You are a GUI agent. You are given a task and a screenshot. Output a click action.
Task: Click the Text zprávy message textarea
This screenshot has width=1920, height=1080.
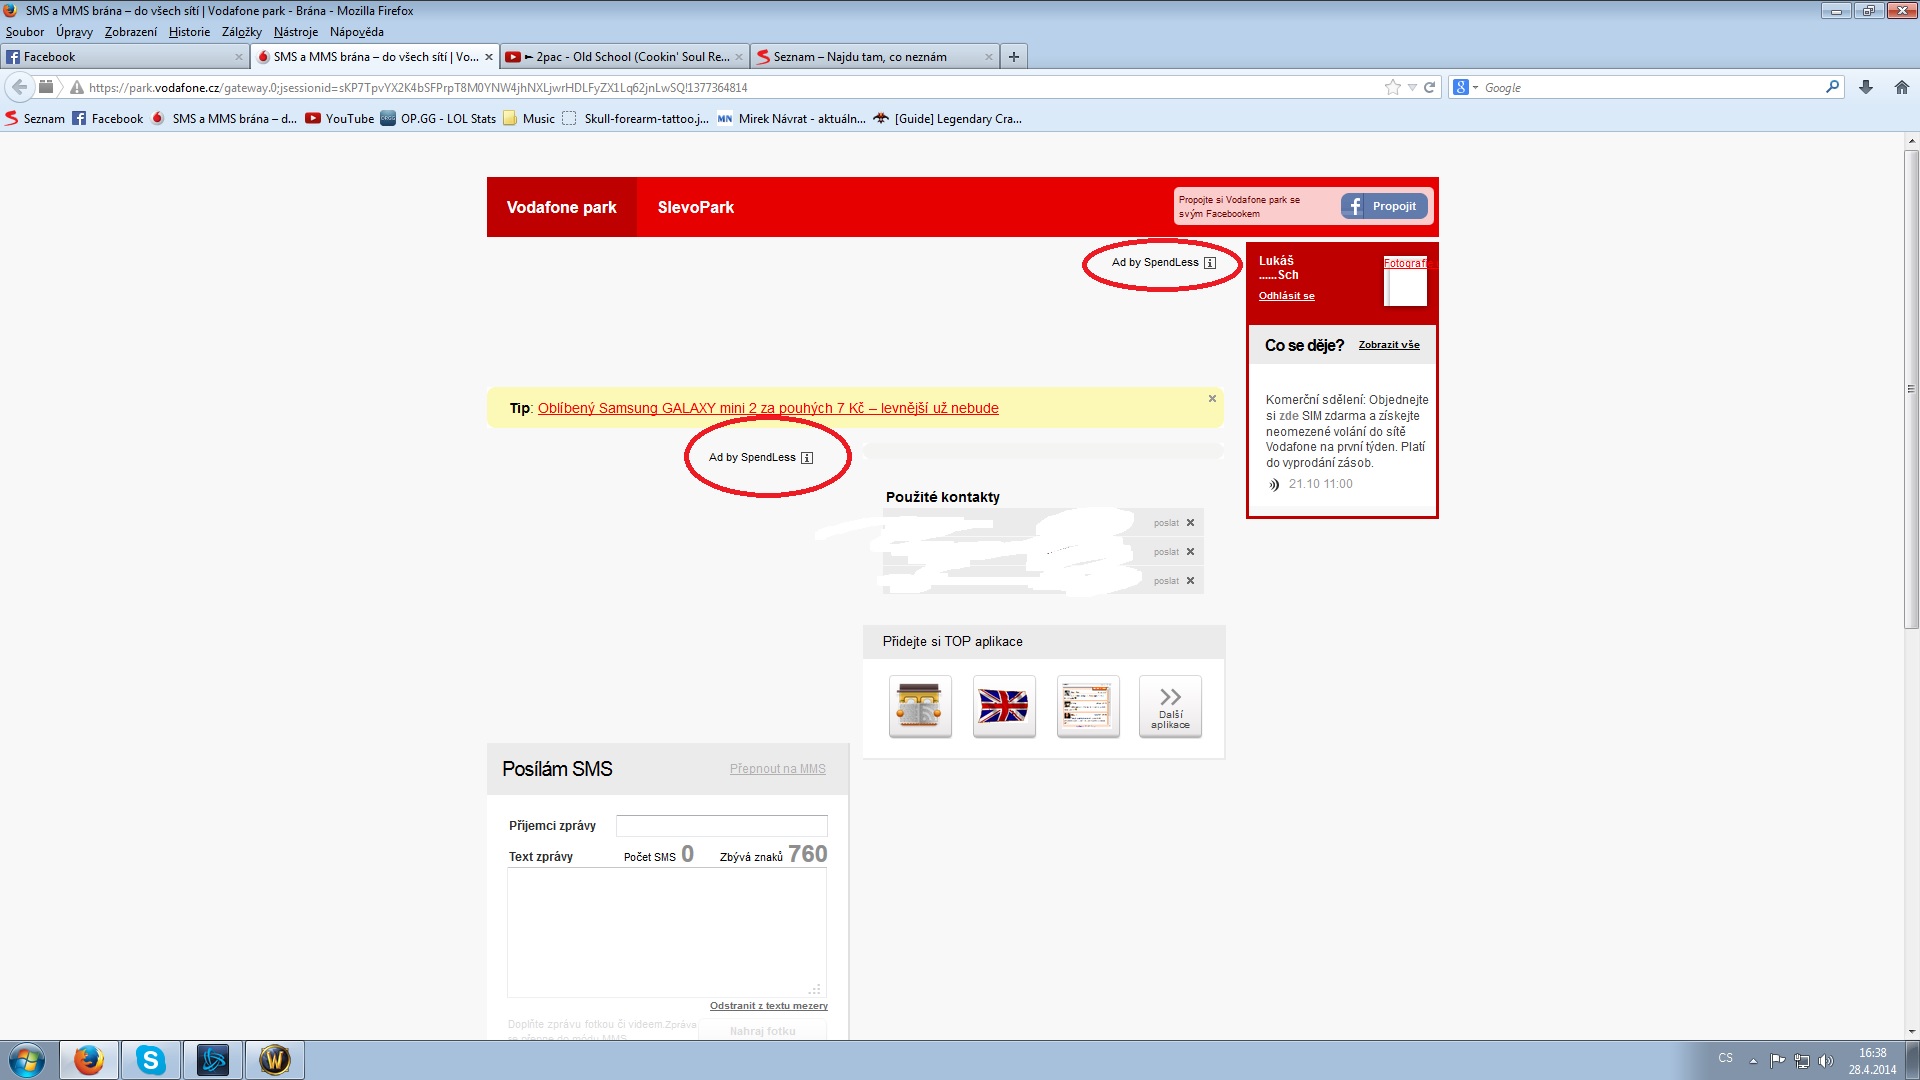click(667, 932)
